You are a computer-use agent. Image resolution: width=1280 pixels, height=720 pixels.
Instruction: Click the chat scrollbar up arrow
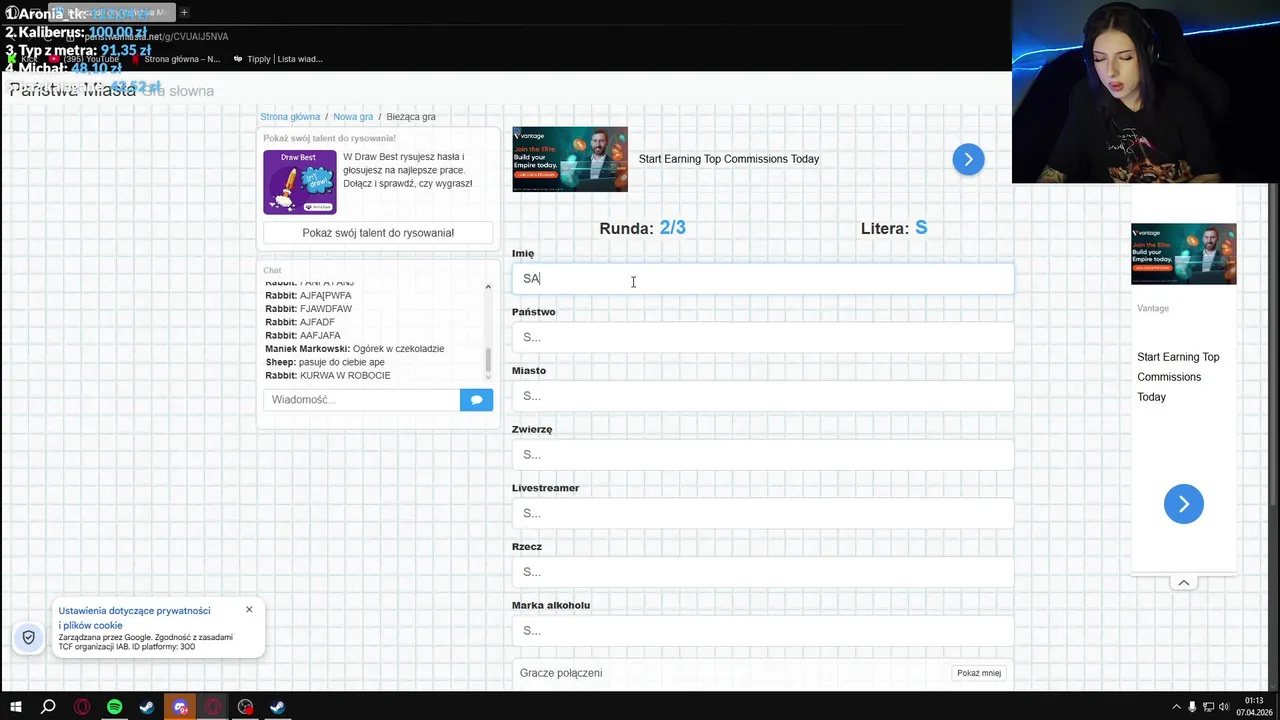point(488,287)
